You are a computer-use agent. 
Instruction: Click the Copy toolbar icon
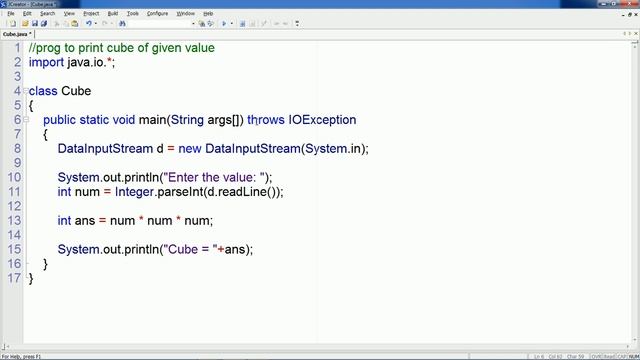66,24
